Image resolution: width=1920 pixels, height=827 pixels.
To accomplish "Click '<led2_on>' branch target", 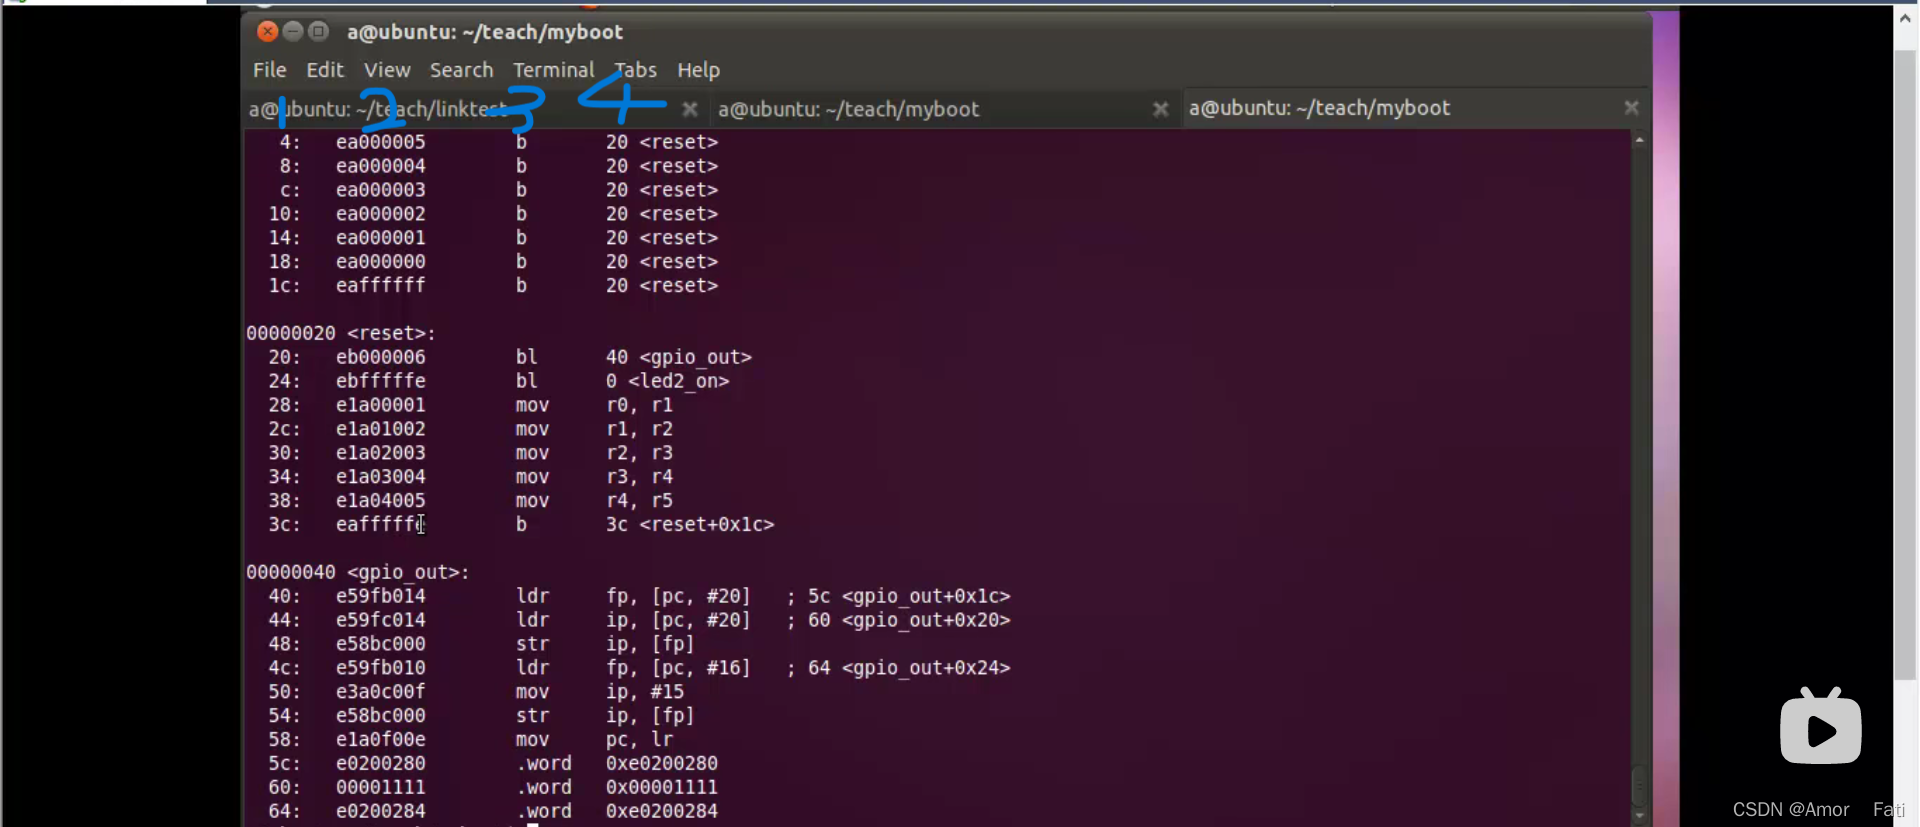I will click(x=678, y=381).
